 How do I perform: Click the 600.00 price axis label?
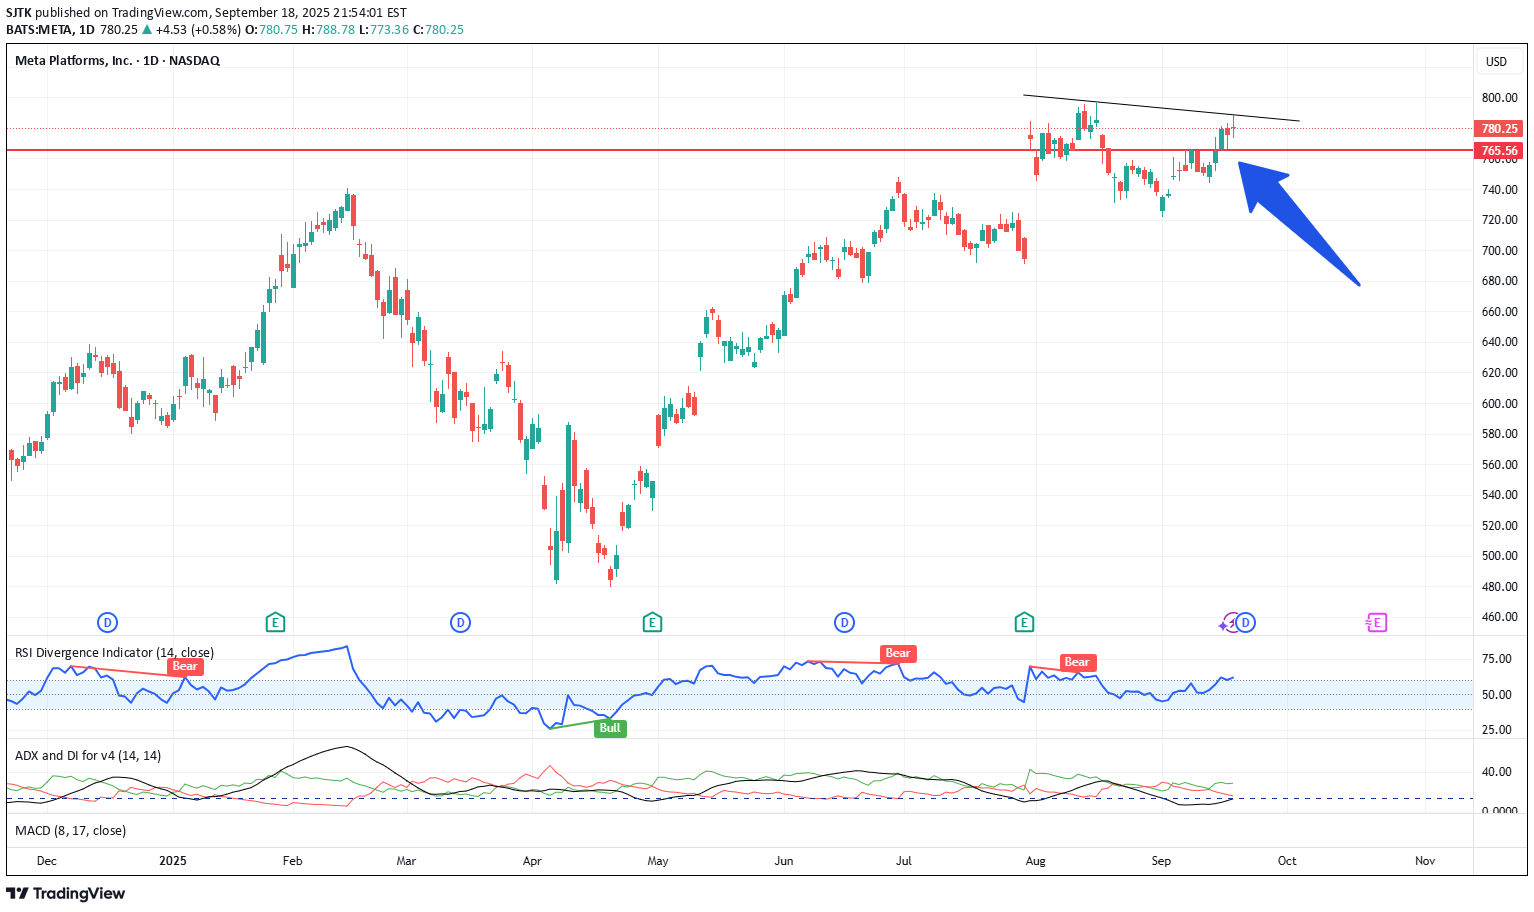point(1500,404)
